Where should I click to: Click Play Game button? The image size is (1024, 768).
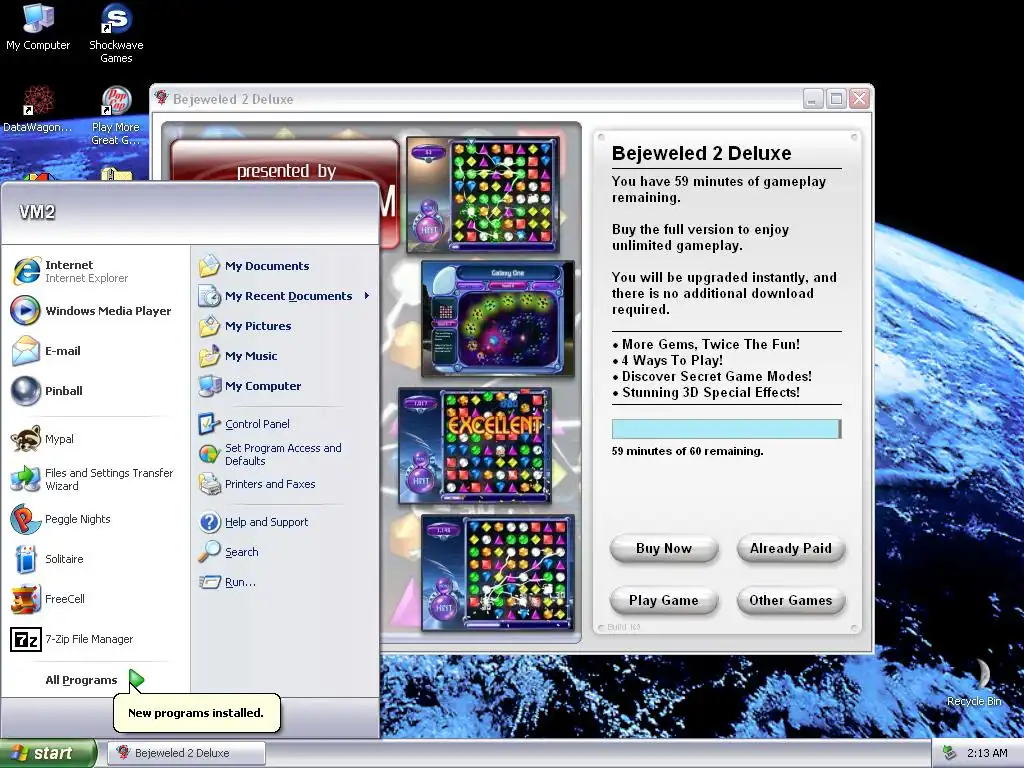click(x=664, y=600)
